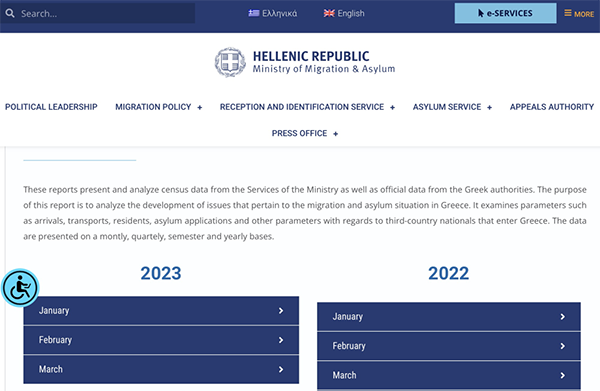Click the UK flag icon

coord(329,13)
